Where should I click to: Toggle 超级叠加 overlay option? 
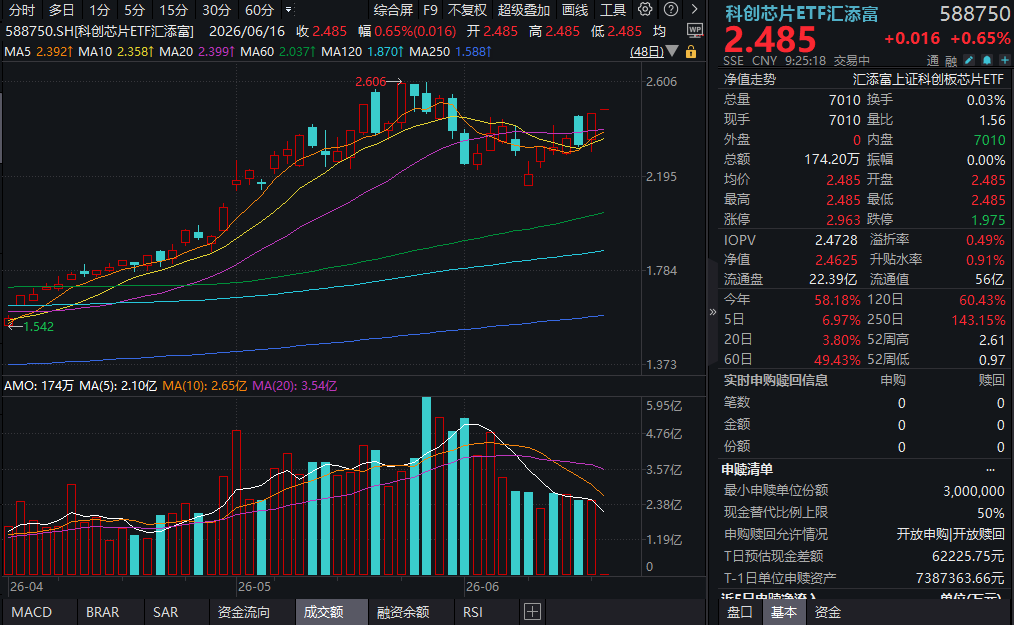click(524, 10)
